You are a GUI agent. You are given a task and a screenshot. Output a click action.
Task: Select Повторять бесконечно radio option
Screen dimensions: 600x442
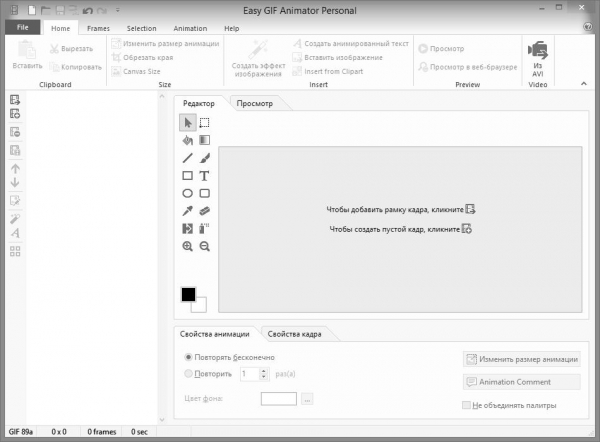coord(188,357)
